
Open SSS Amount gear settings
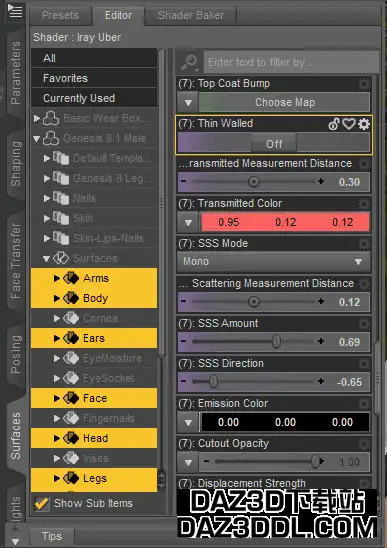364,324
